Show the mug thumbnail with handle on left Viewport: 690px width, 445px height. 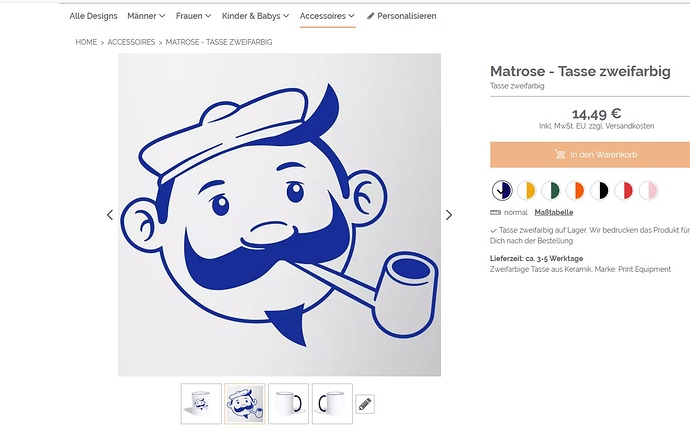(332, 403)
